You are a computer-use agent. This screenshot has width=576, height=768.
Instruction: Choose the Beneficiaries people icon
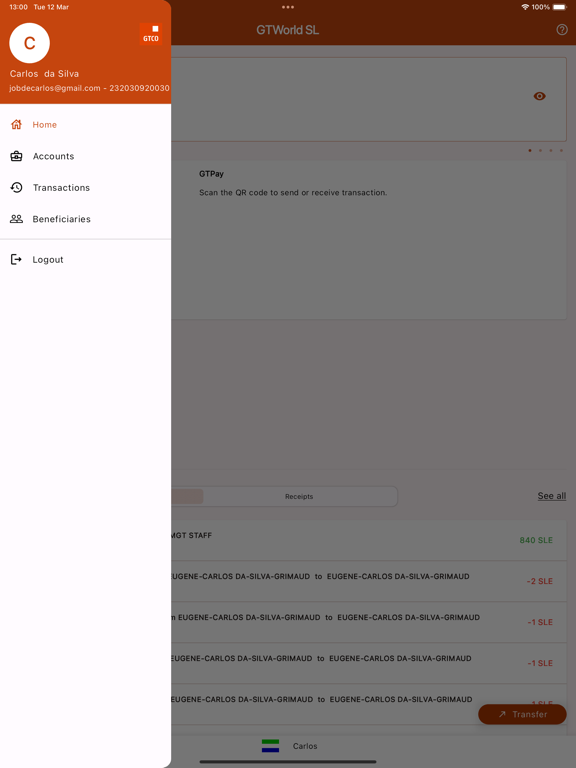pyautogui.click(x=16, y=219)
